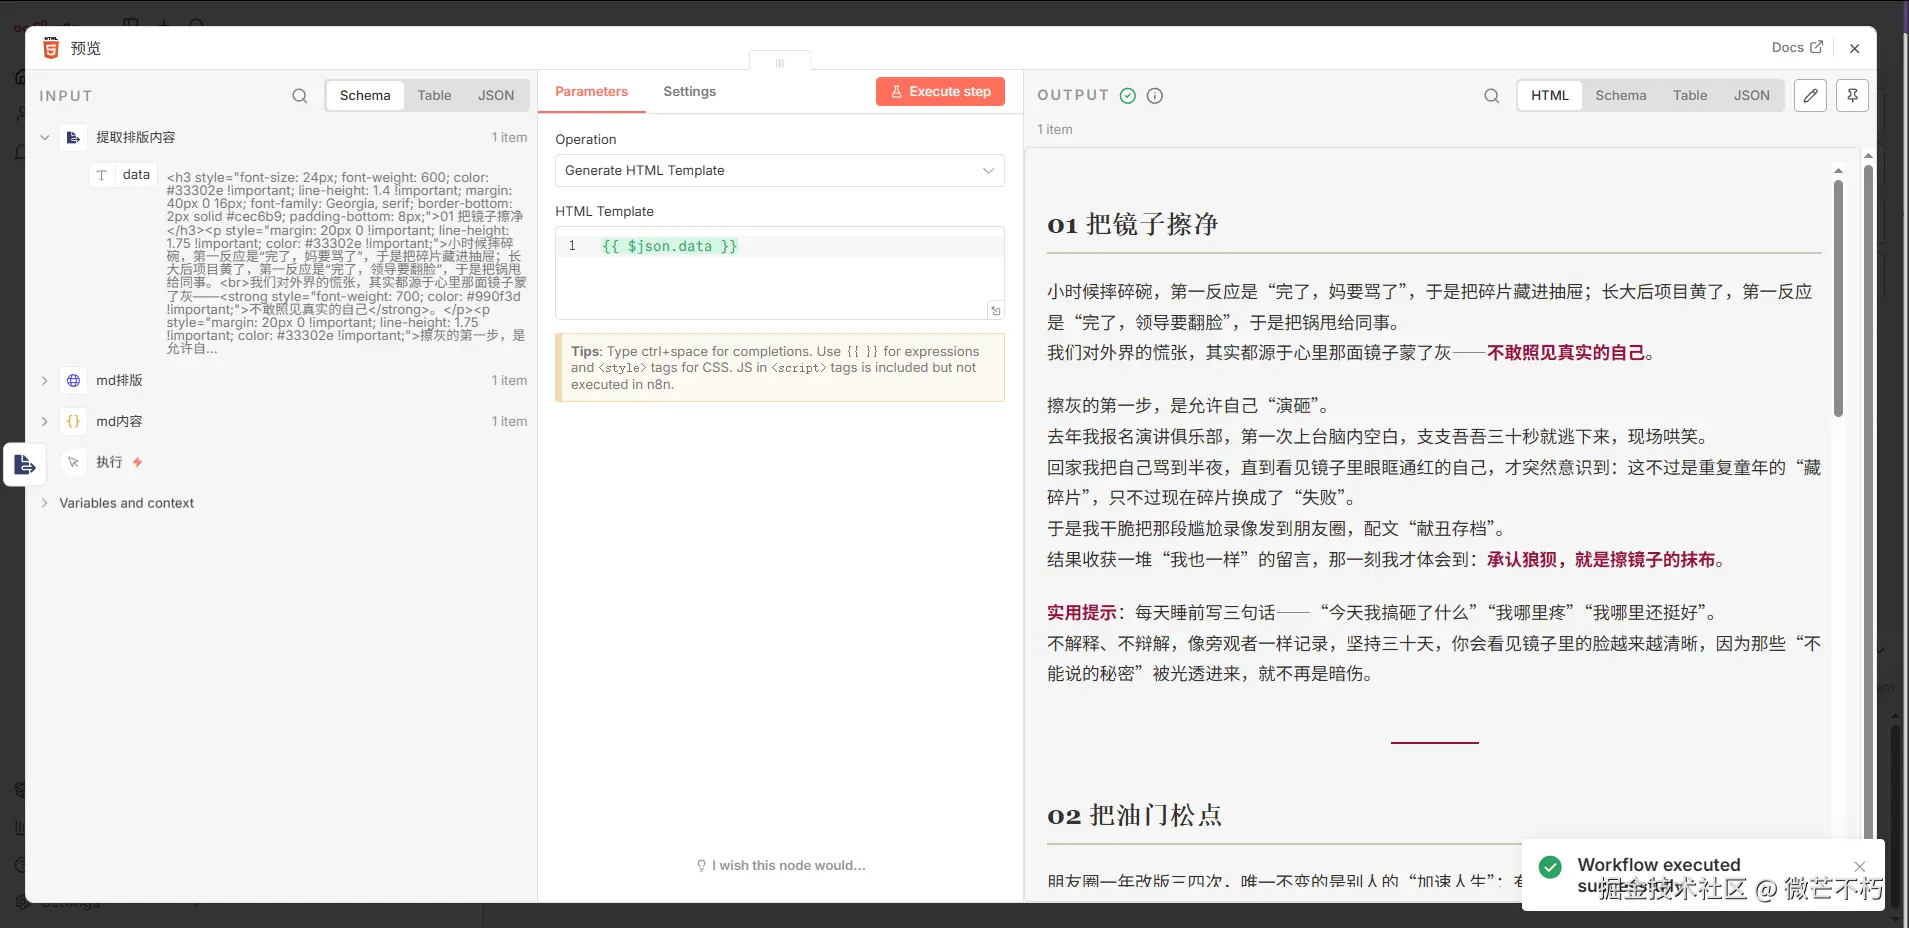Click the output panel scrollbar thumb
The width and height of the screenshot is (1909, 928).
[1838, 297]
